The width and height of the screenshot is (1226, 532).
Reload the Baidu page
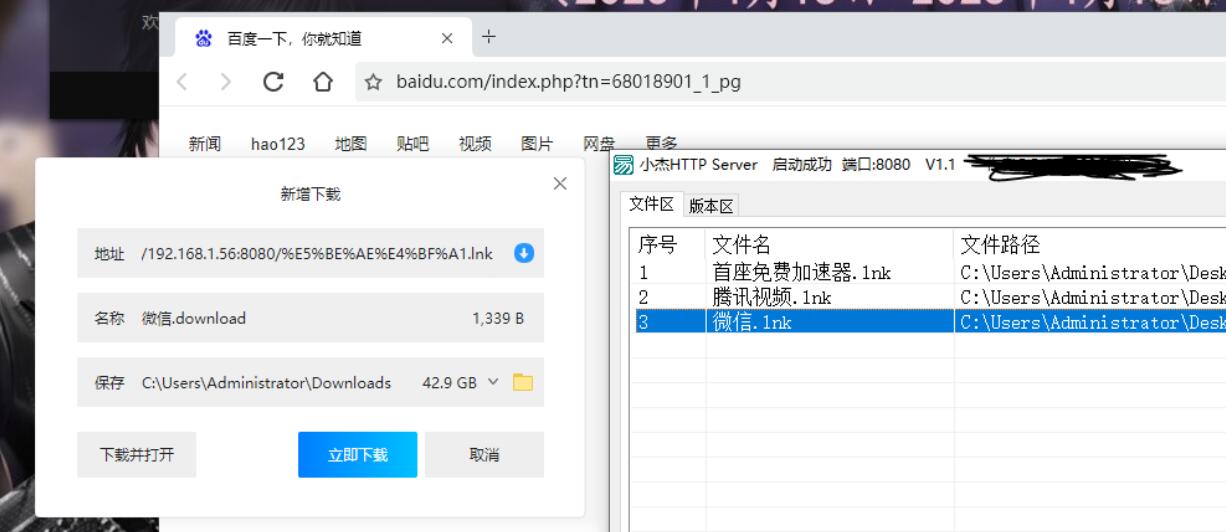[273, 83]
